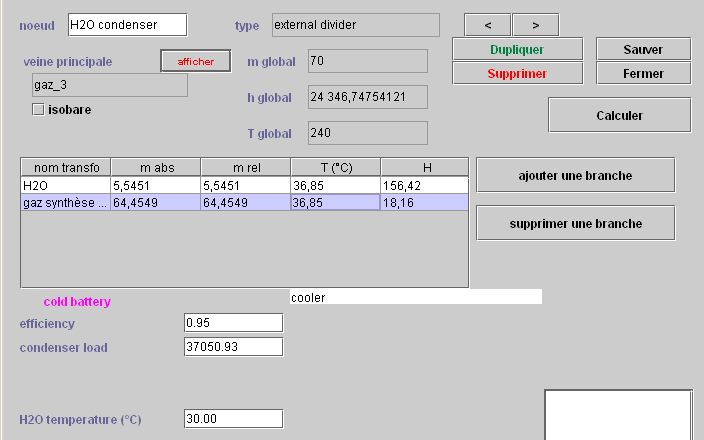This screenshot has height=440, width=704.
Task: Click the T (°C) column header
Action: [x=335, y=167]
